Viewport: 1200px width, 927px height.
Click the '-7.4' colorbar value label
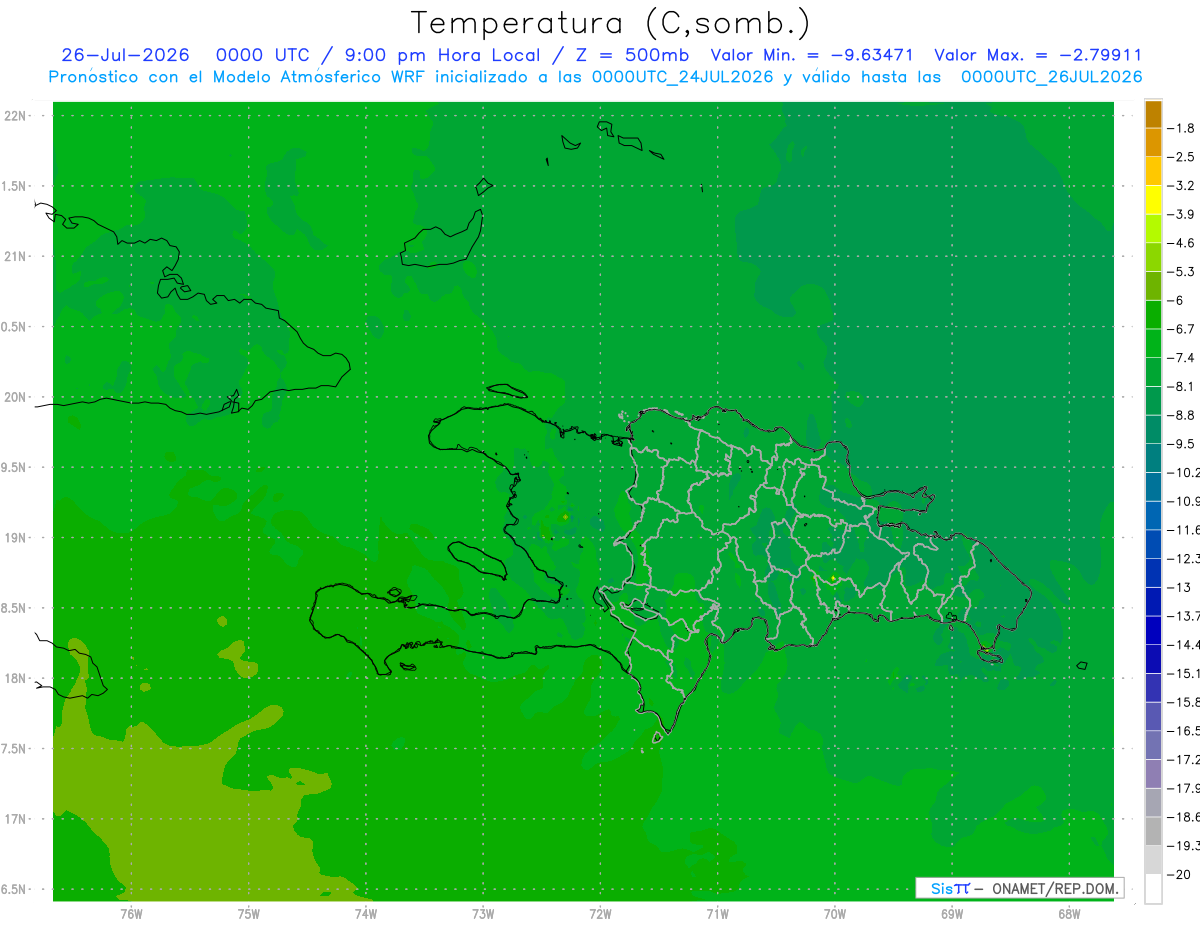click(1181, 358)
